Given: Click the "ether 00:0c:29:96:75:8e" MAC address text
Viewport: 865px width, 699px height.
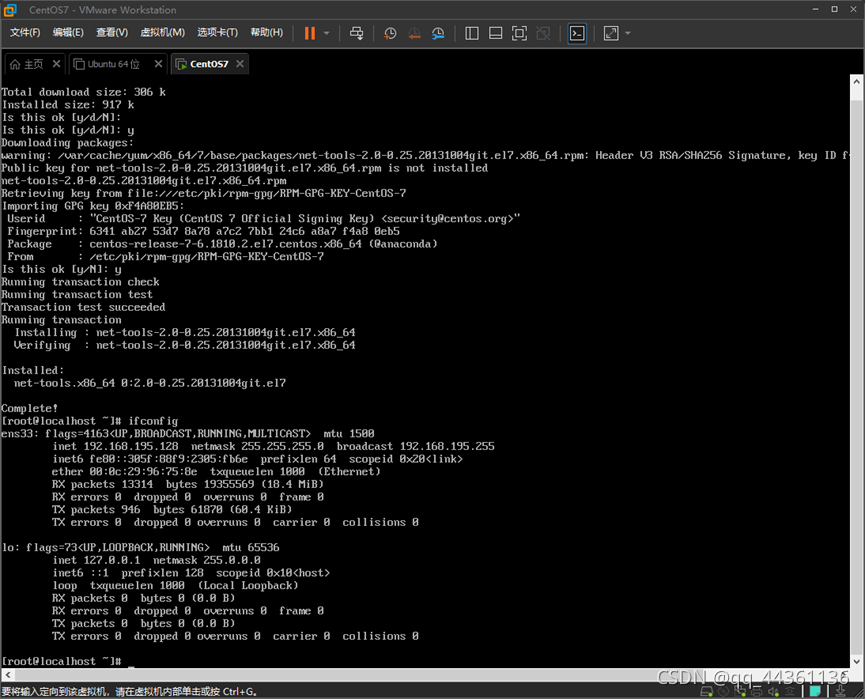Looking at the screenshot, I should (125, 472).
